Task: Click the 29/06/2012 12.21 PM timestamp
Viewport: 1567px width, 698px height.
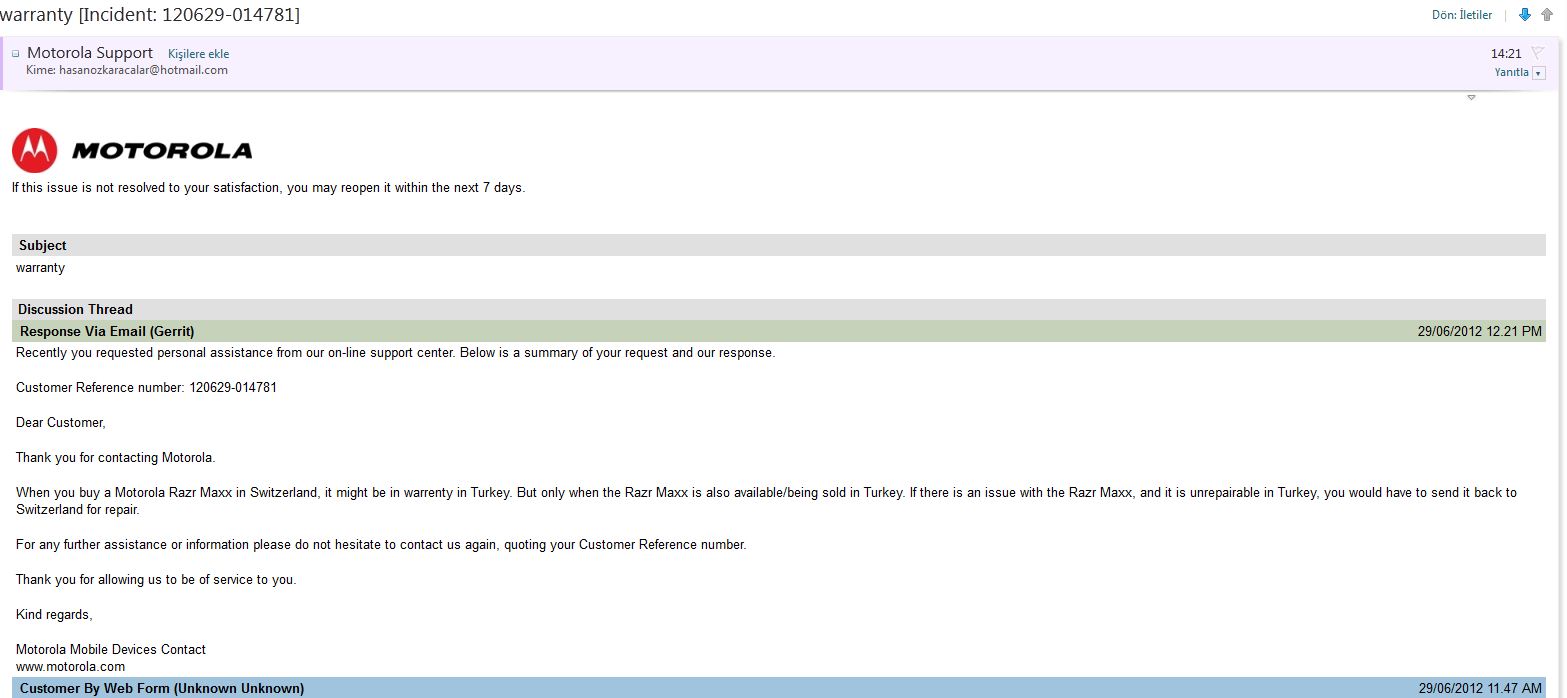Action: coord(1480,331)
